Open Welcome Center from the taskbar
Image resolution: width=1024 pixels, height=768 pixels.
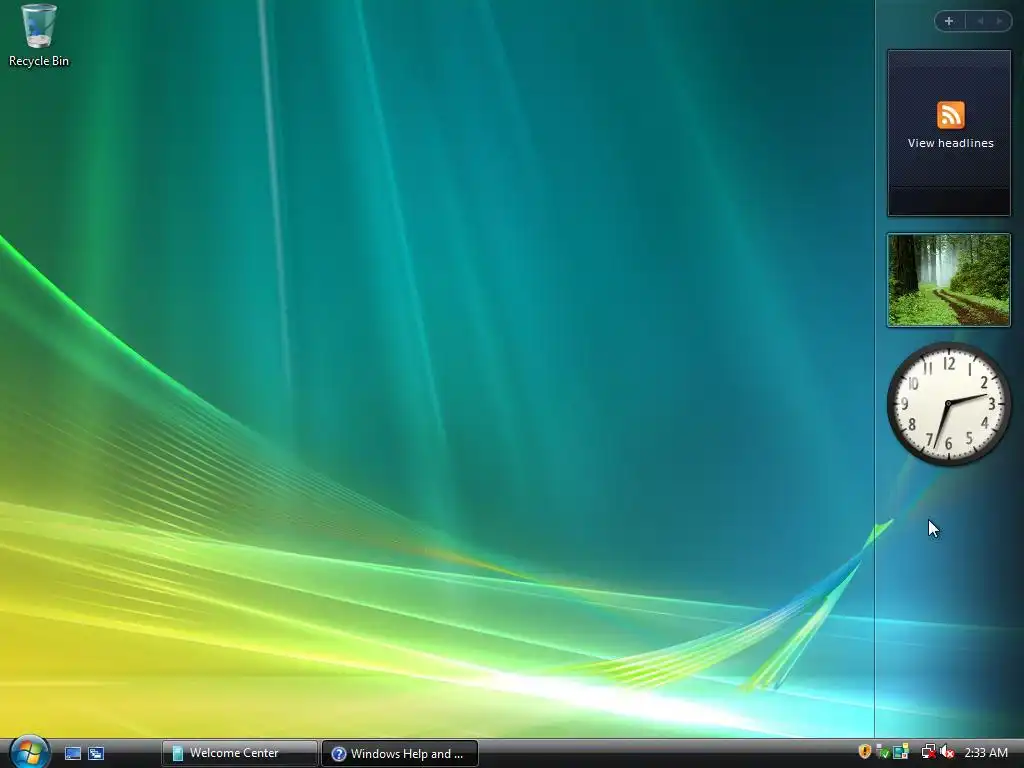point(239,754)
